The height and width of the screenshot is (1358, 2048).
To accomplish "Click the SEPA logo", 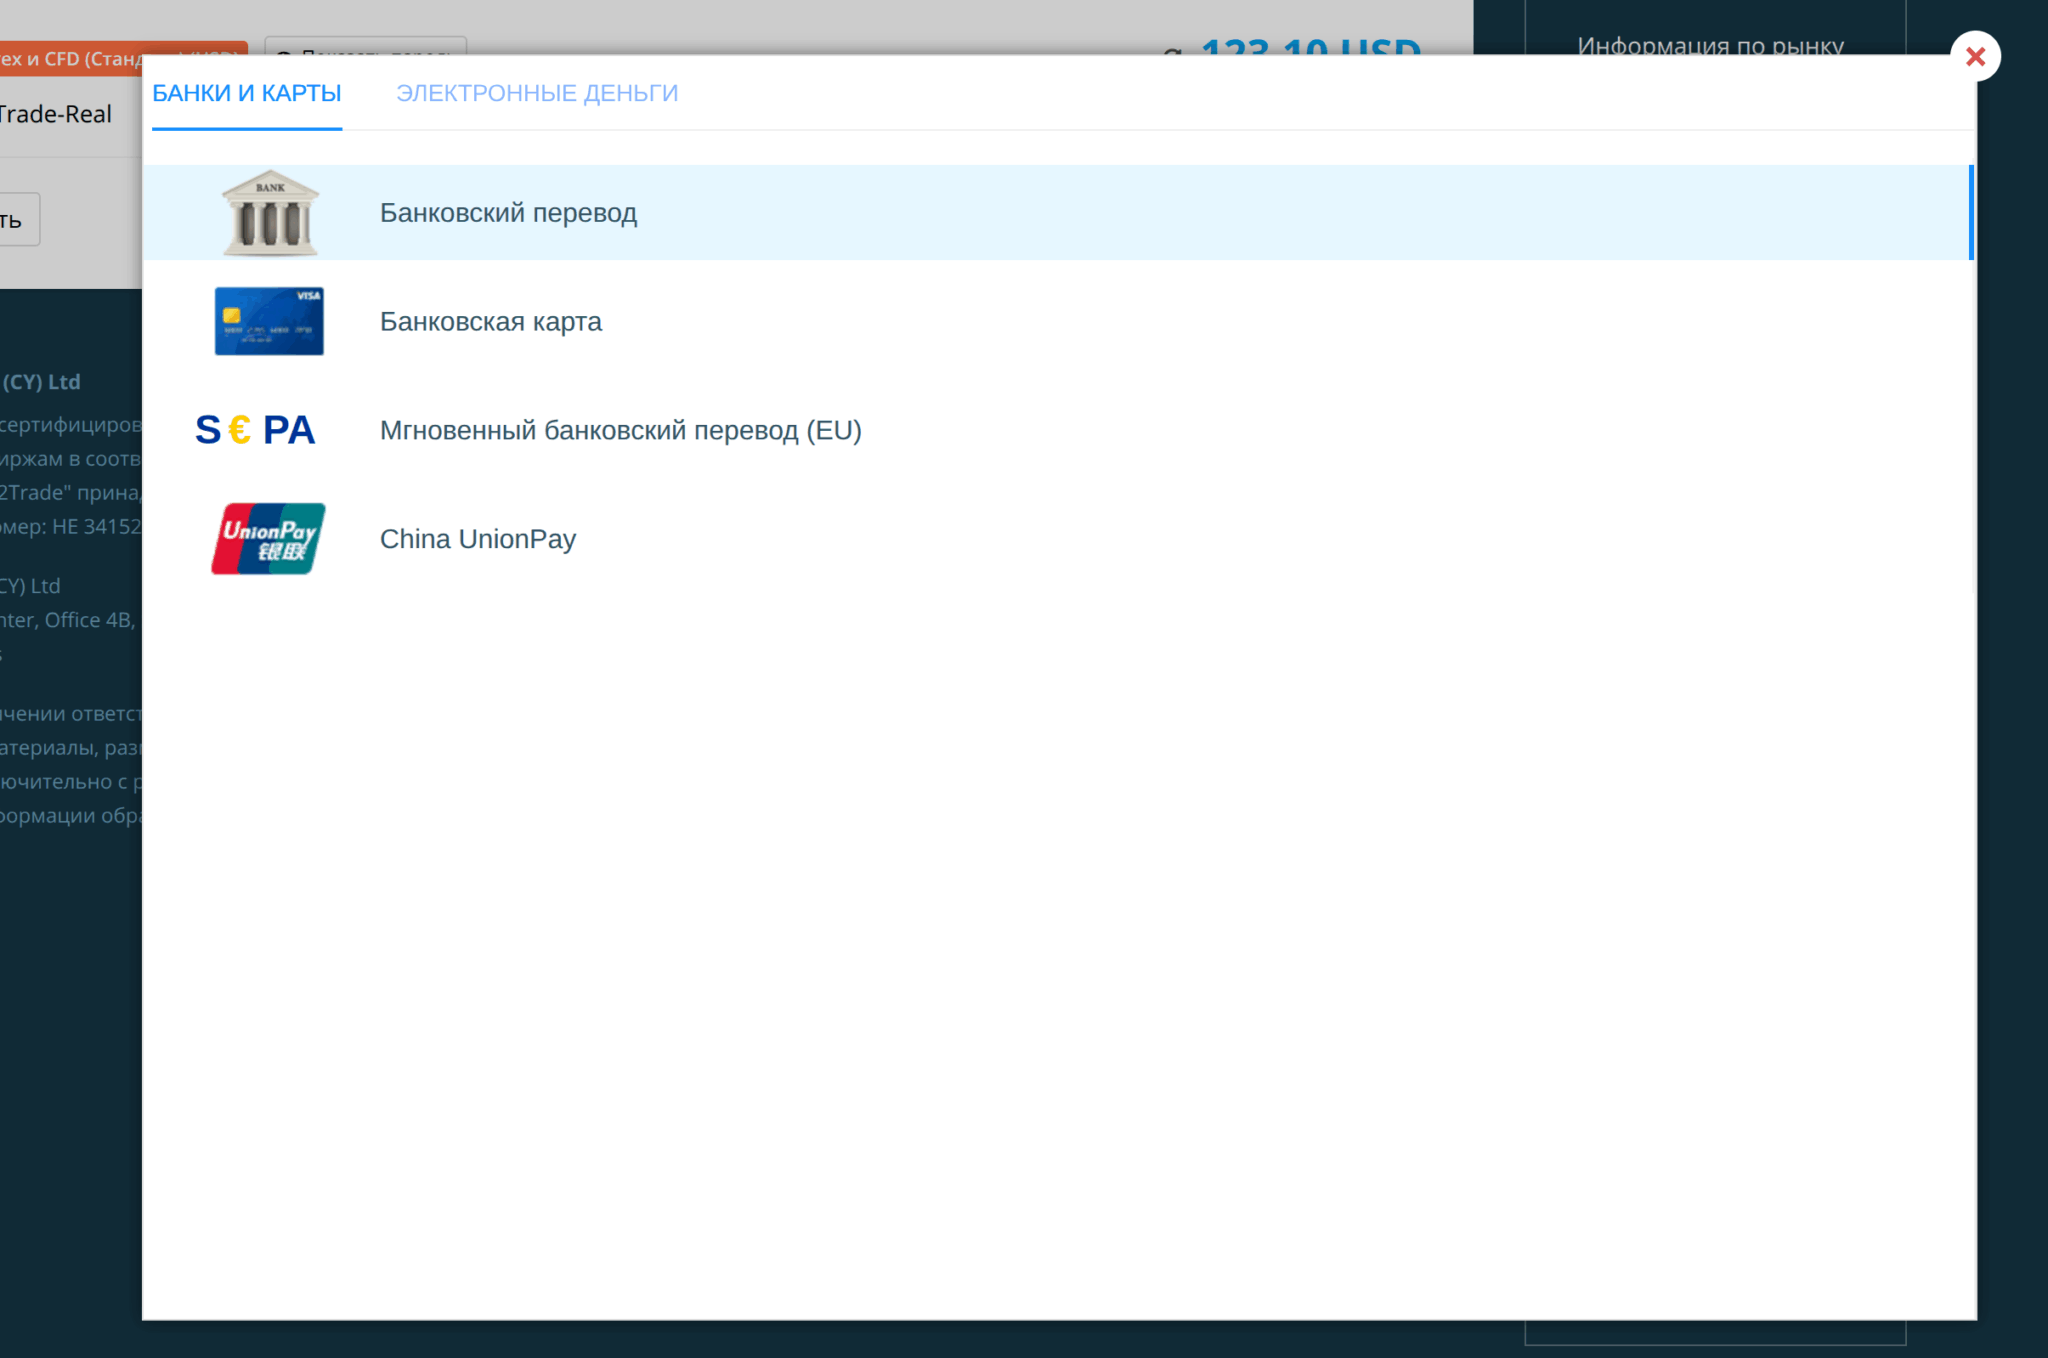I will [255, 430].
